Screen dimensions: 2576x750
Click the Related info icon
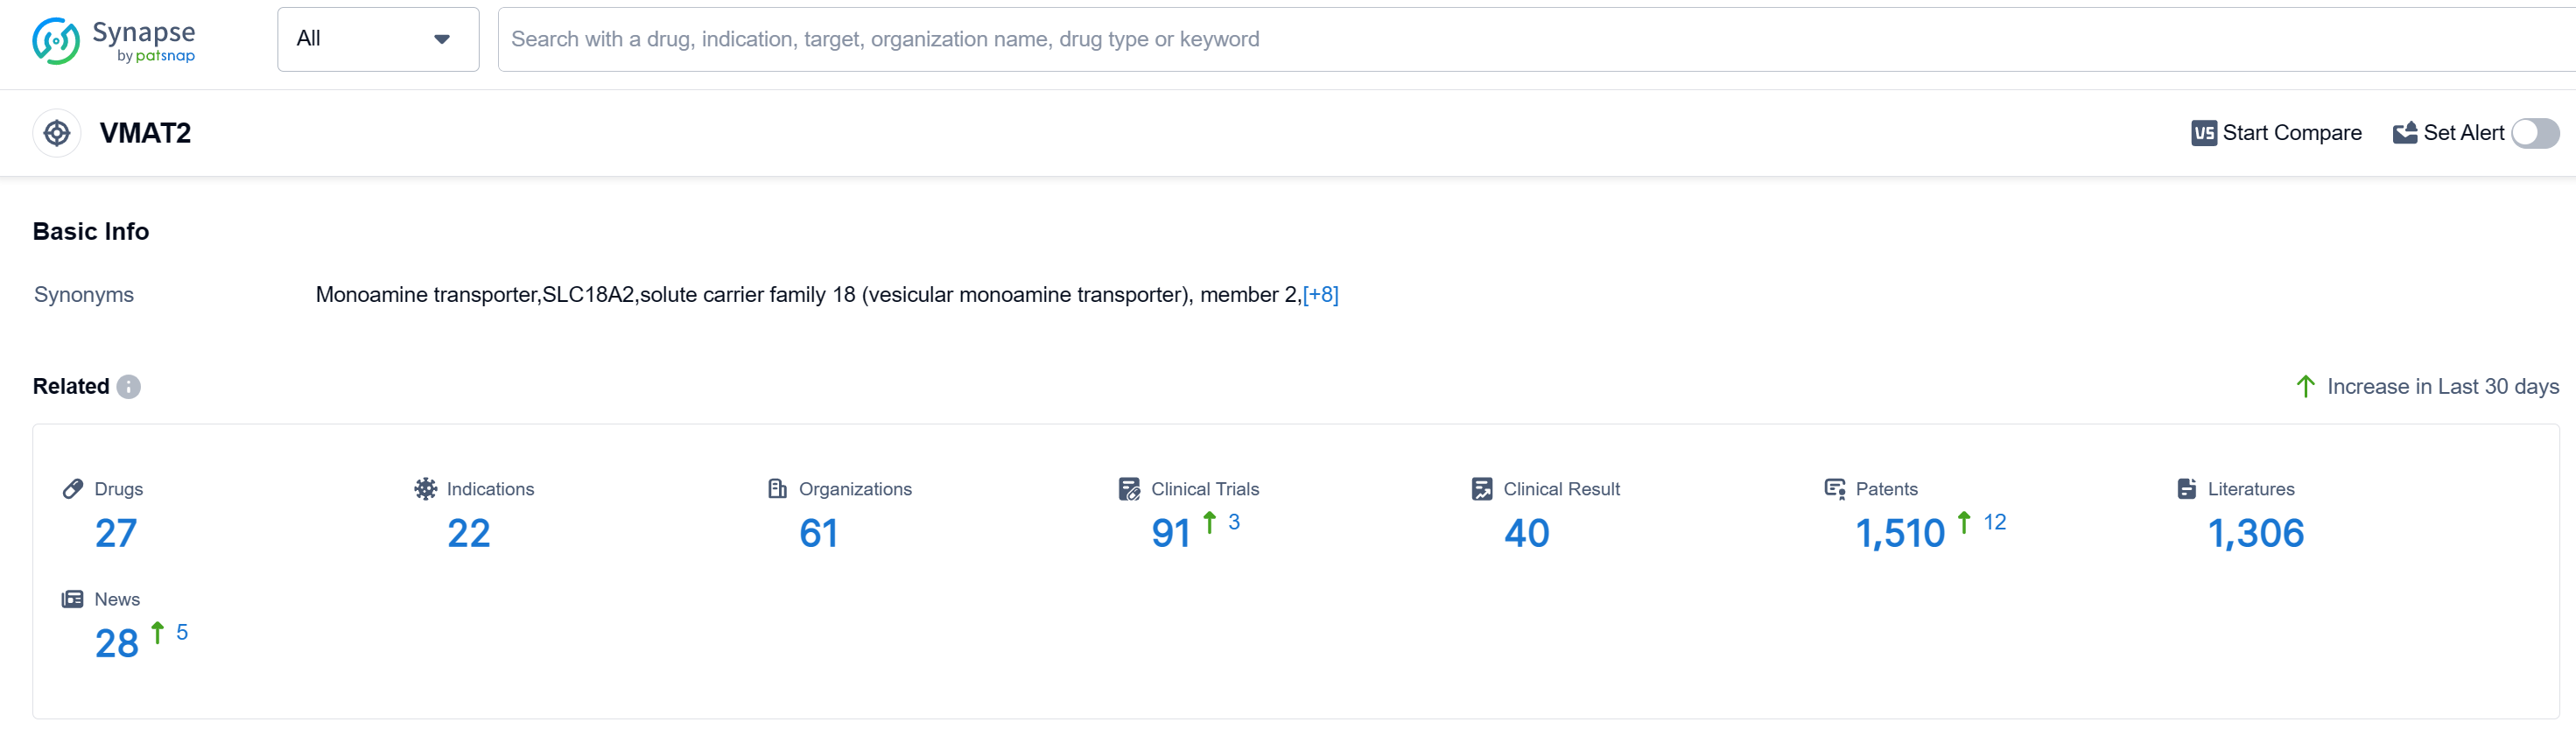129,387
